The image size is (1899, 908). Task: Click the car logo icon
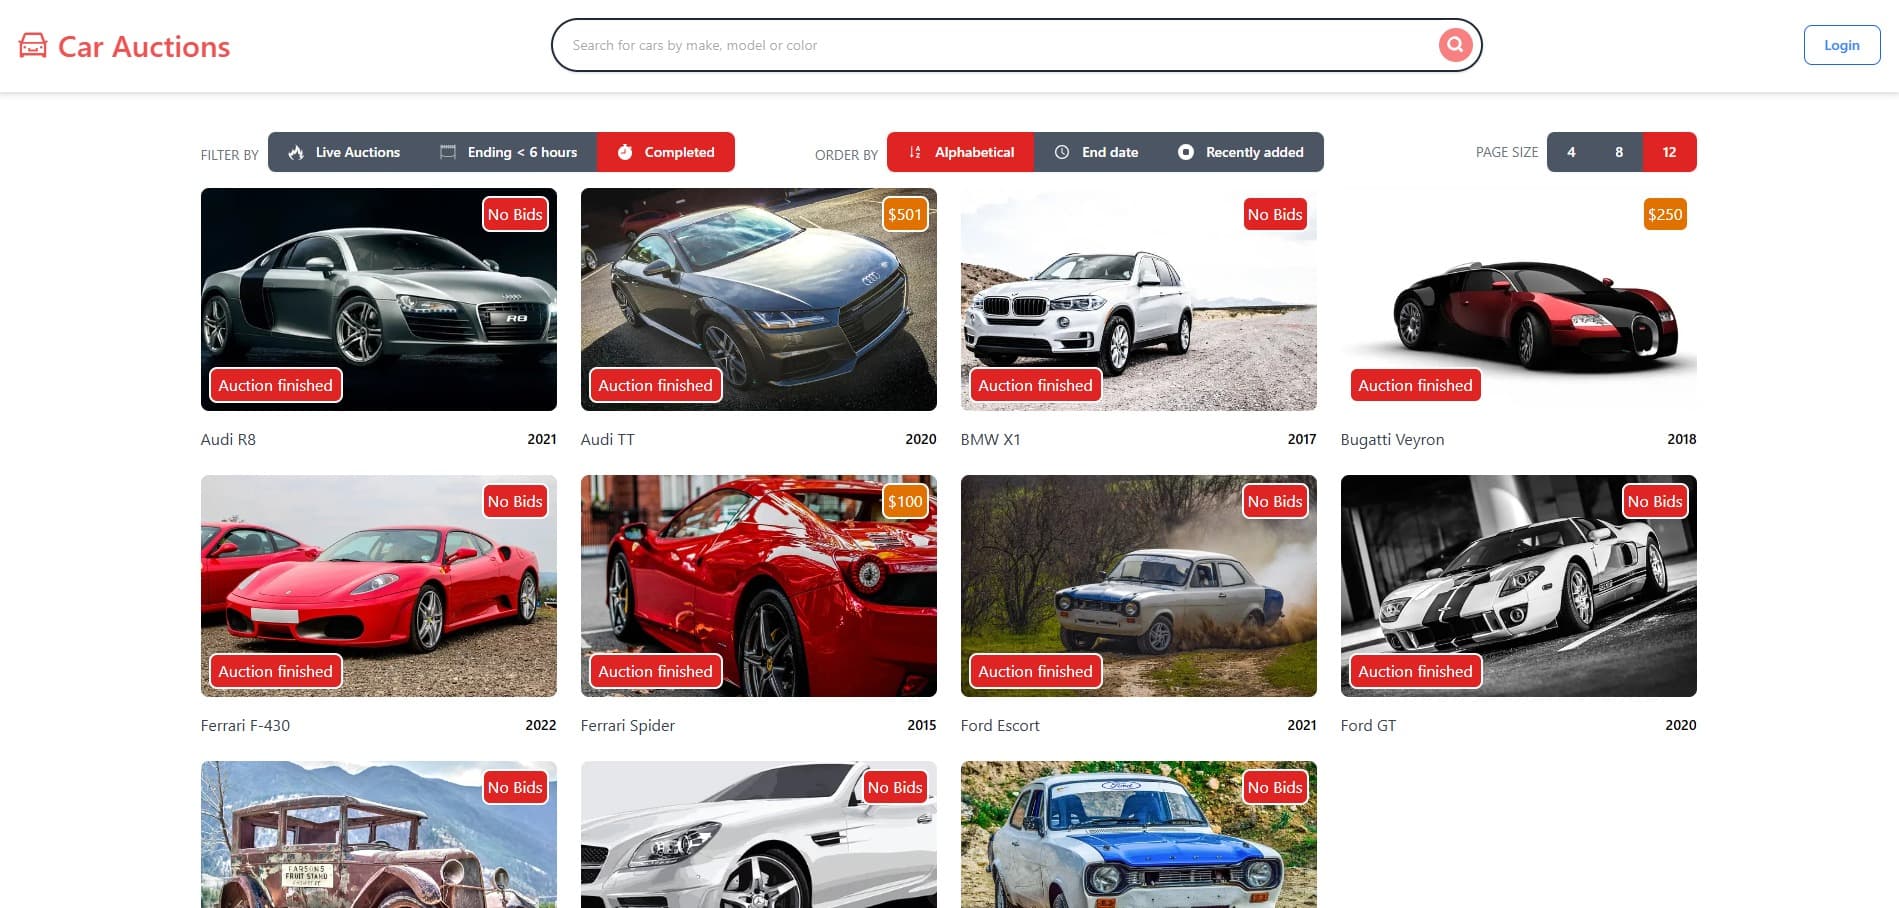[x=33, y=45]
